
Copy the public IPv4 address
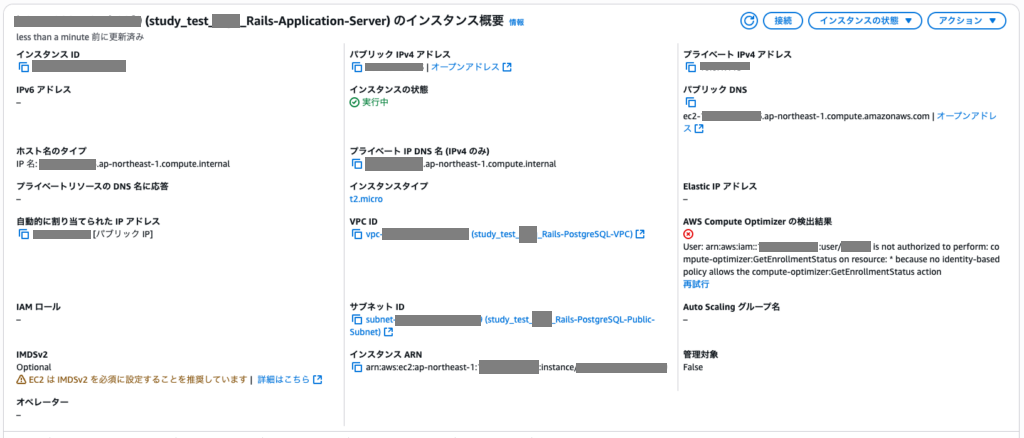(x=356, y=67)
